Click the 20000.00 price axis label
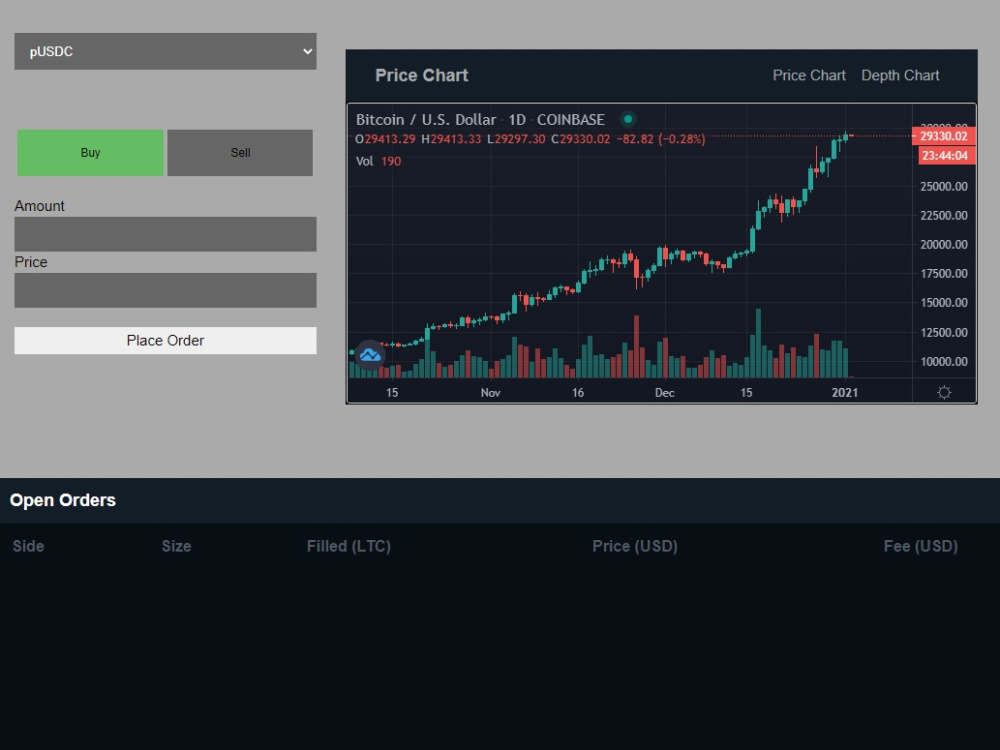The height and width of the screenshot is (750, 1000). (x=943, y=245)
